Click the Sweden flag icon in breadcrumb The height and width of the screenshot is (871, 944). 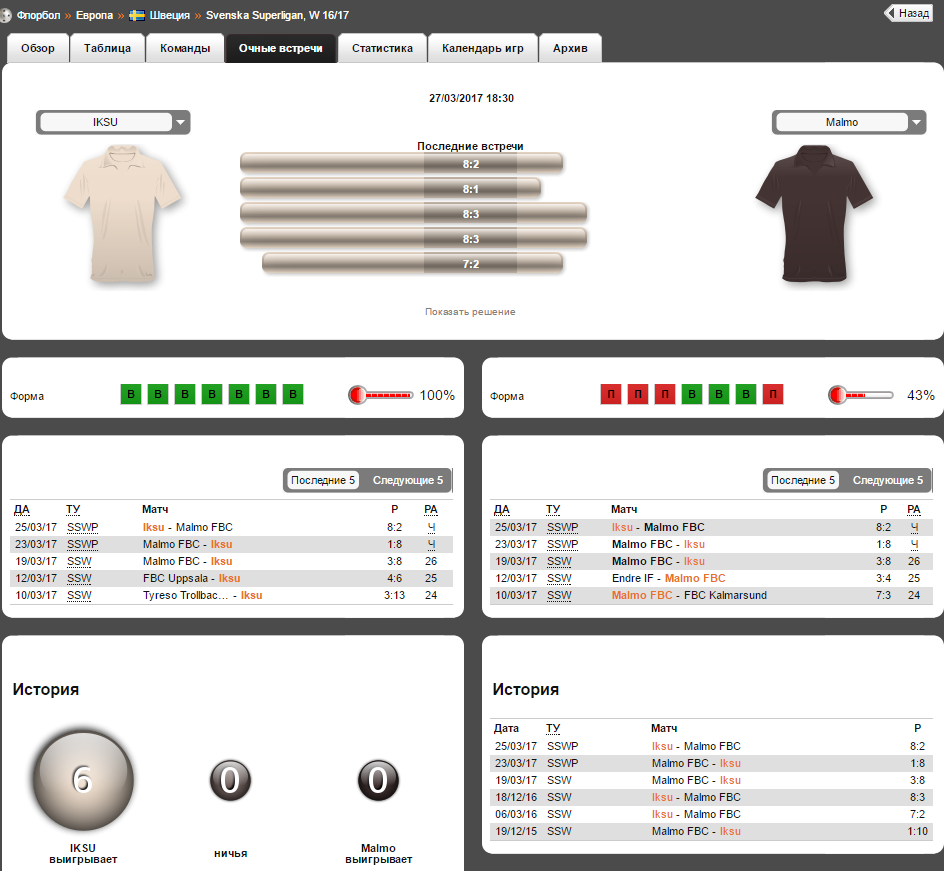(x=137, y=15)
